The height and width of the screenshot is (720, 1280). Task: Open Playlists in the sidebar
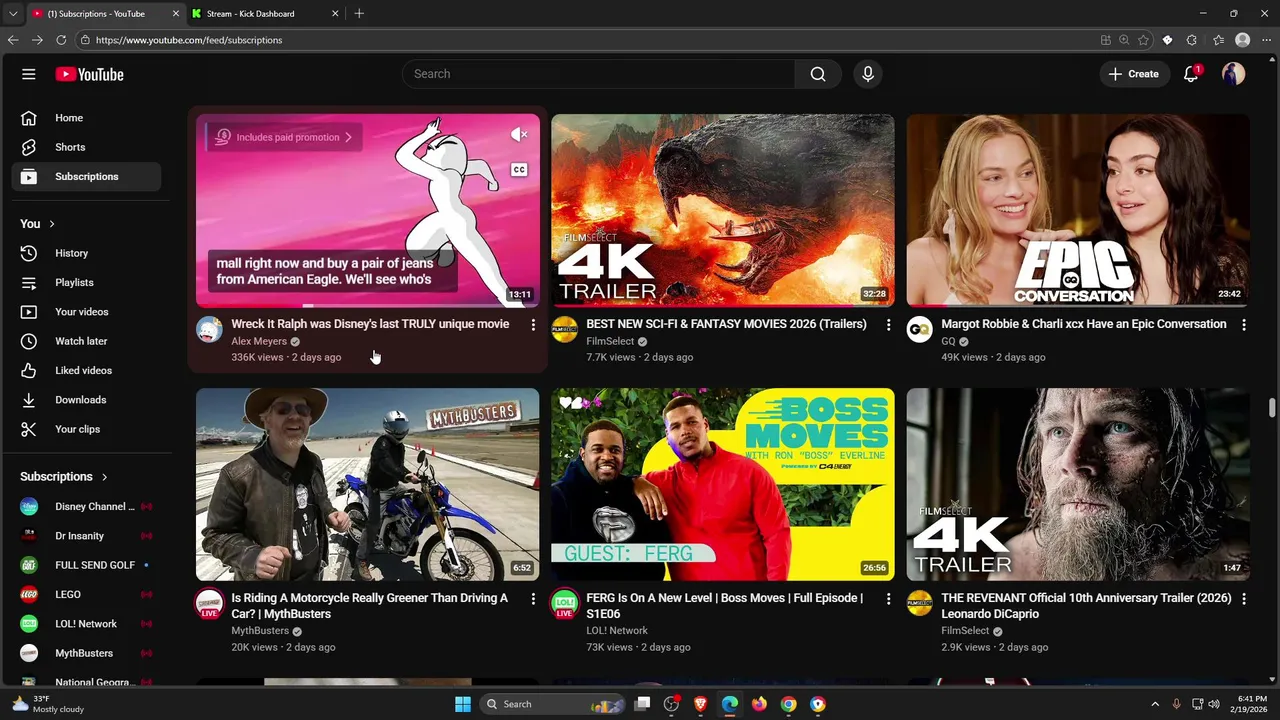pyautogui.click(x=86, y=282)
